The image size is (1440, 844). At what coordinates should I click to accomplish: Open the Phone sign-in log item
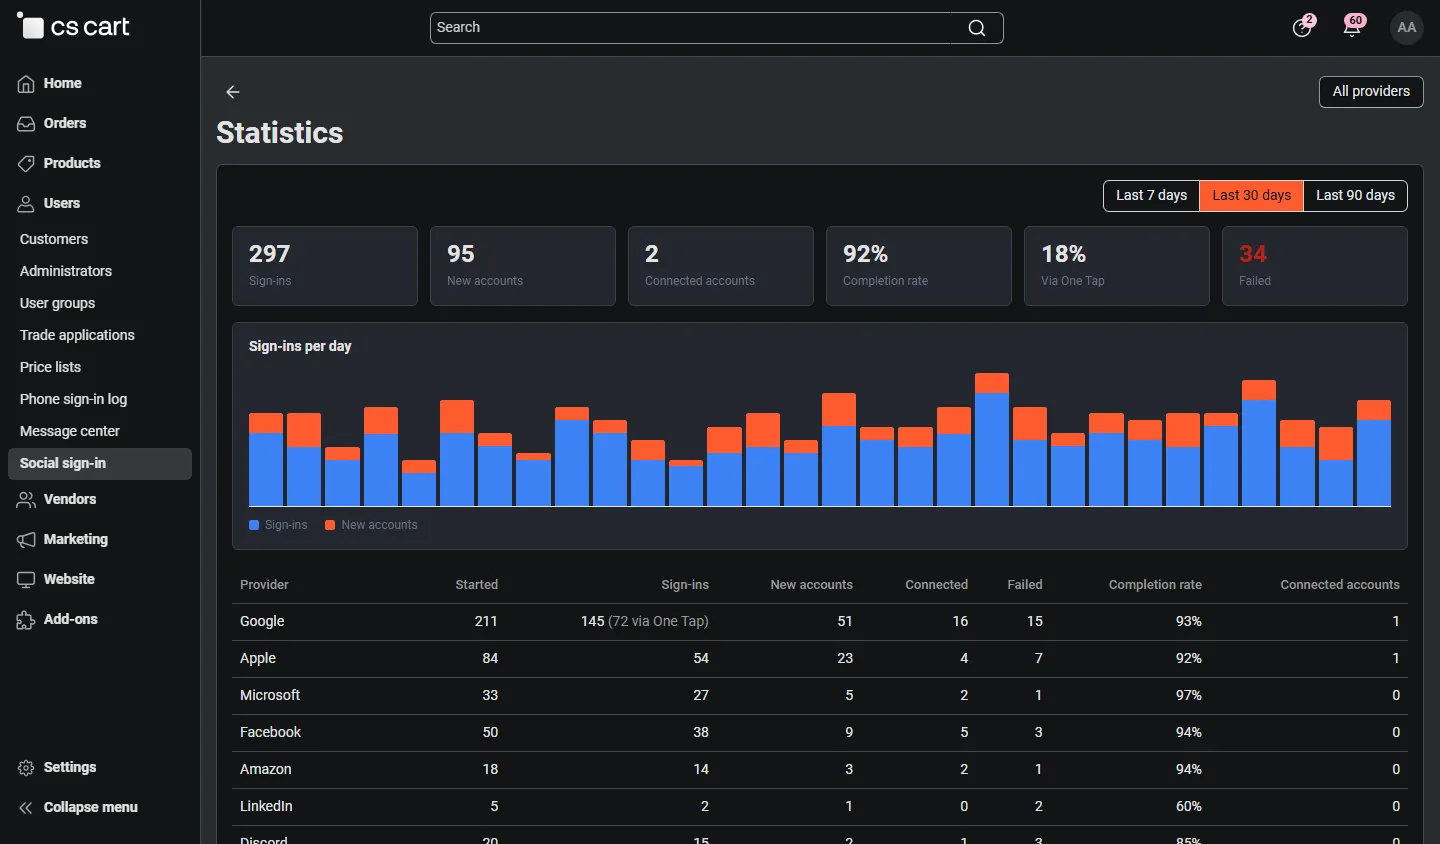point(74,399)
